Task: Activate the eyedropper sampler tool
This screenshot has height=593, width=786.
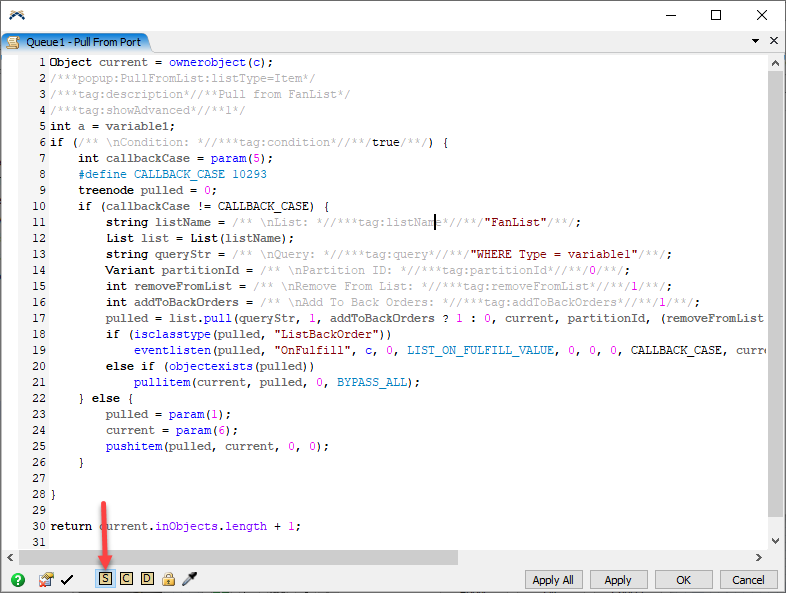Action: tap(189, 579)
